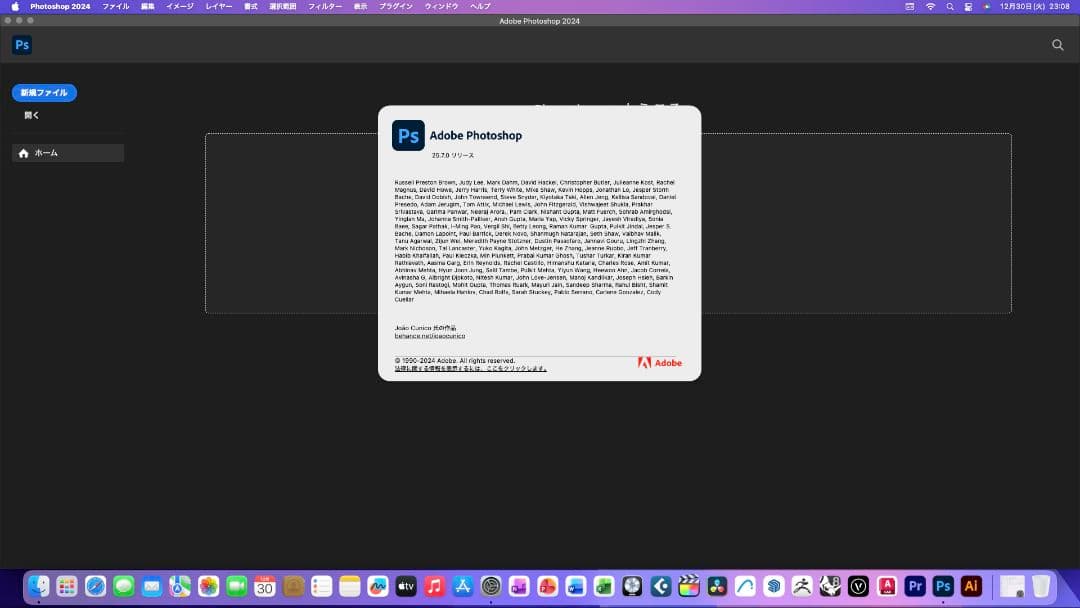Open DaVinci Resolve from the Dock
1080x608 pixels.
tap(716, 586)
